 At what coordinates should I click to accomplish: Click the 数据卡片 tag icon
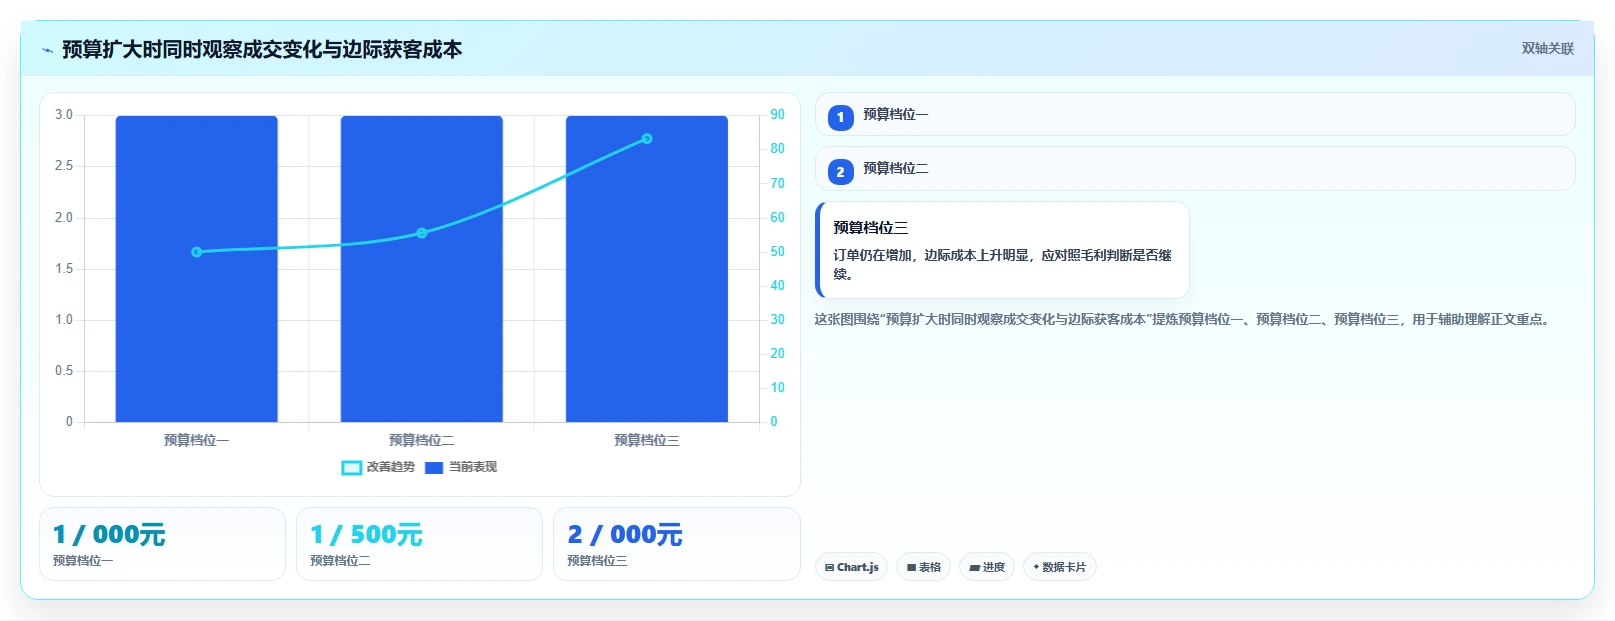tap(1036, 567)
